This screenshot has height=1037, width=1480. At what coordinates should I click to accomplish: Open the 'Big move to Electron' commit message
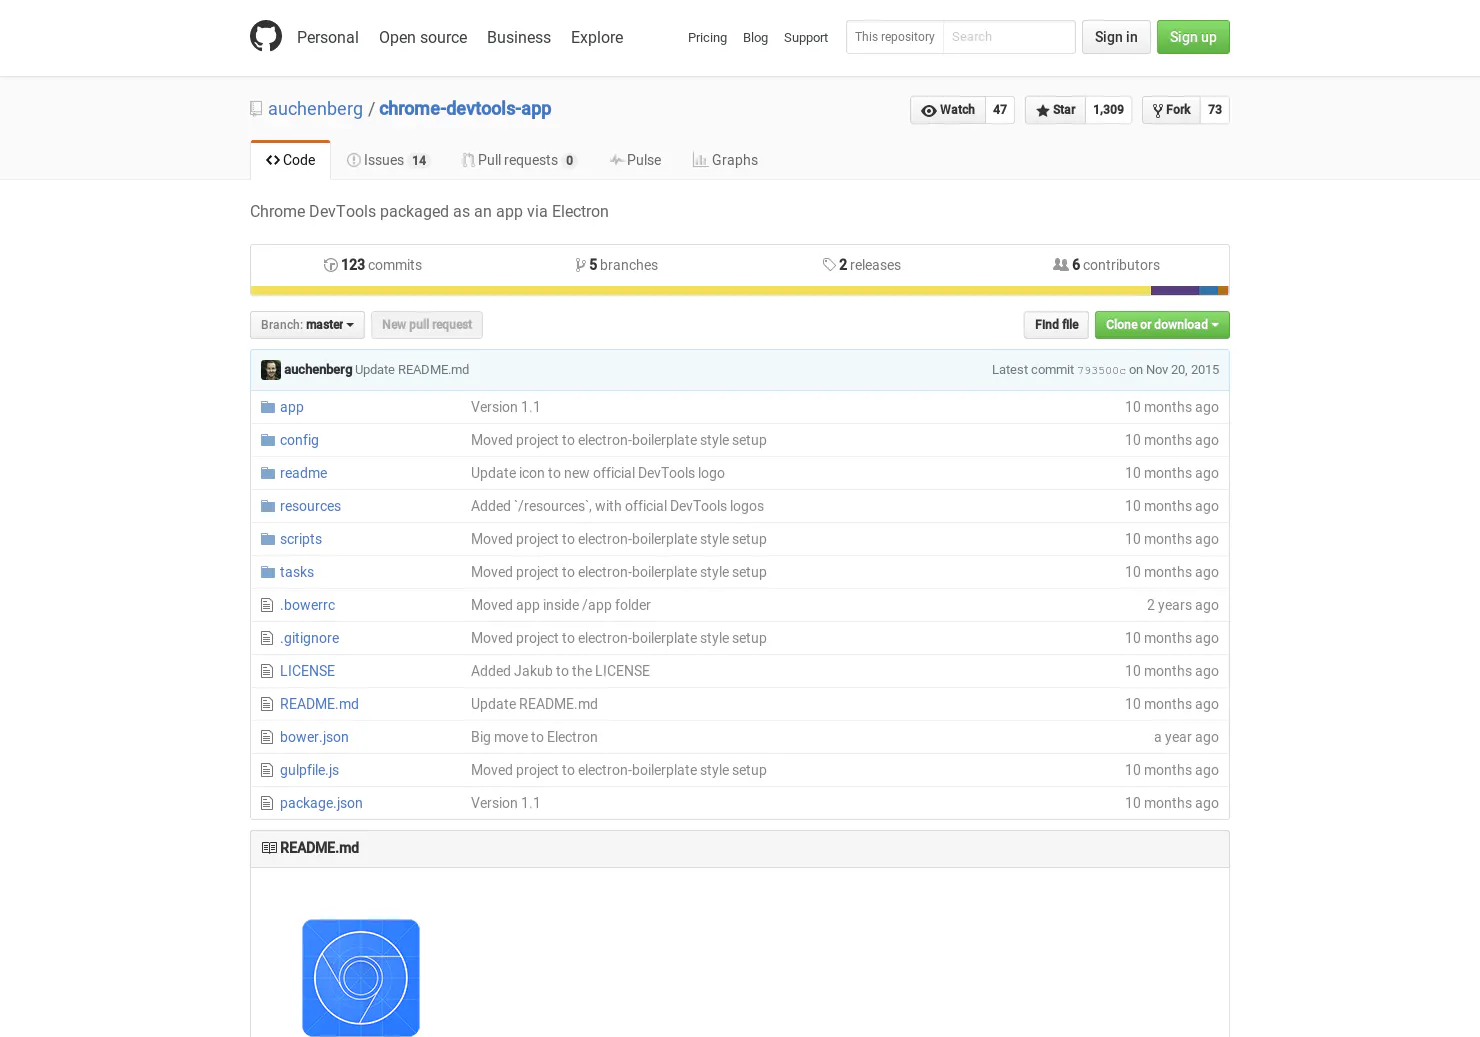[534, 737]
